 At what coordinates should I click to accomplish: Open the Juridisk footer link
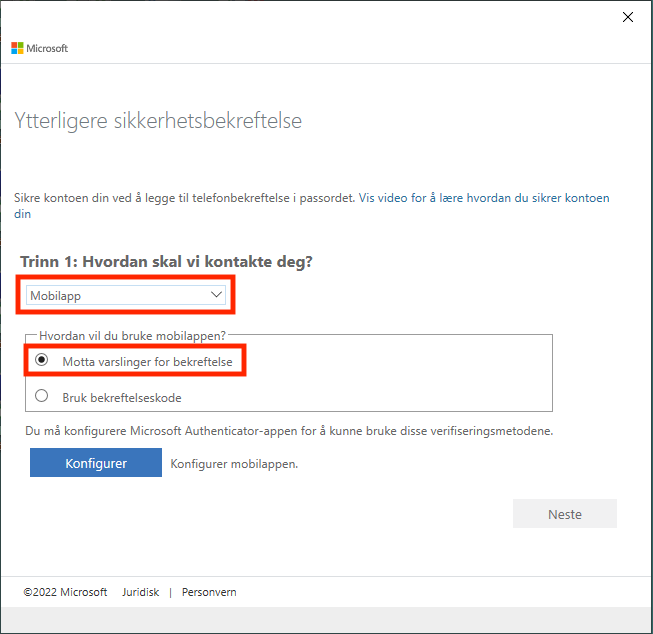click(140, 592)
